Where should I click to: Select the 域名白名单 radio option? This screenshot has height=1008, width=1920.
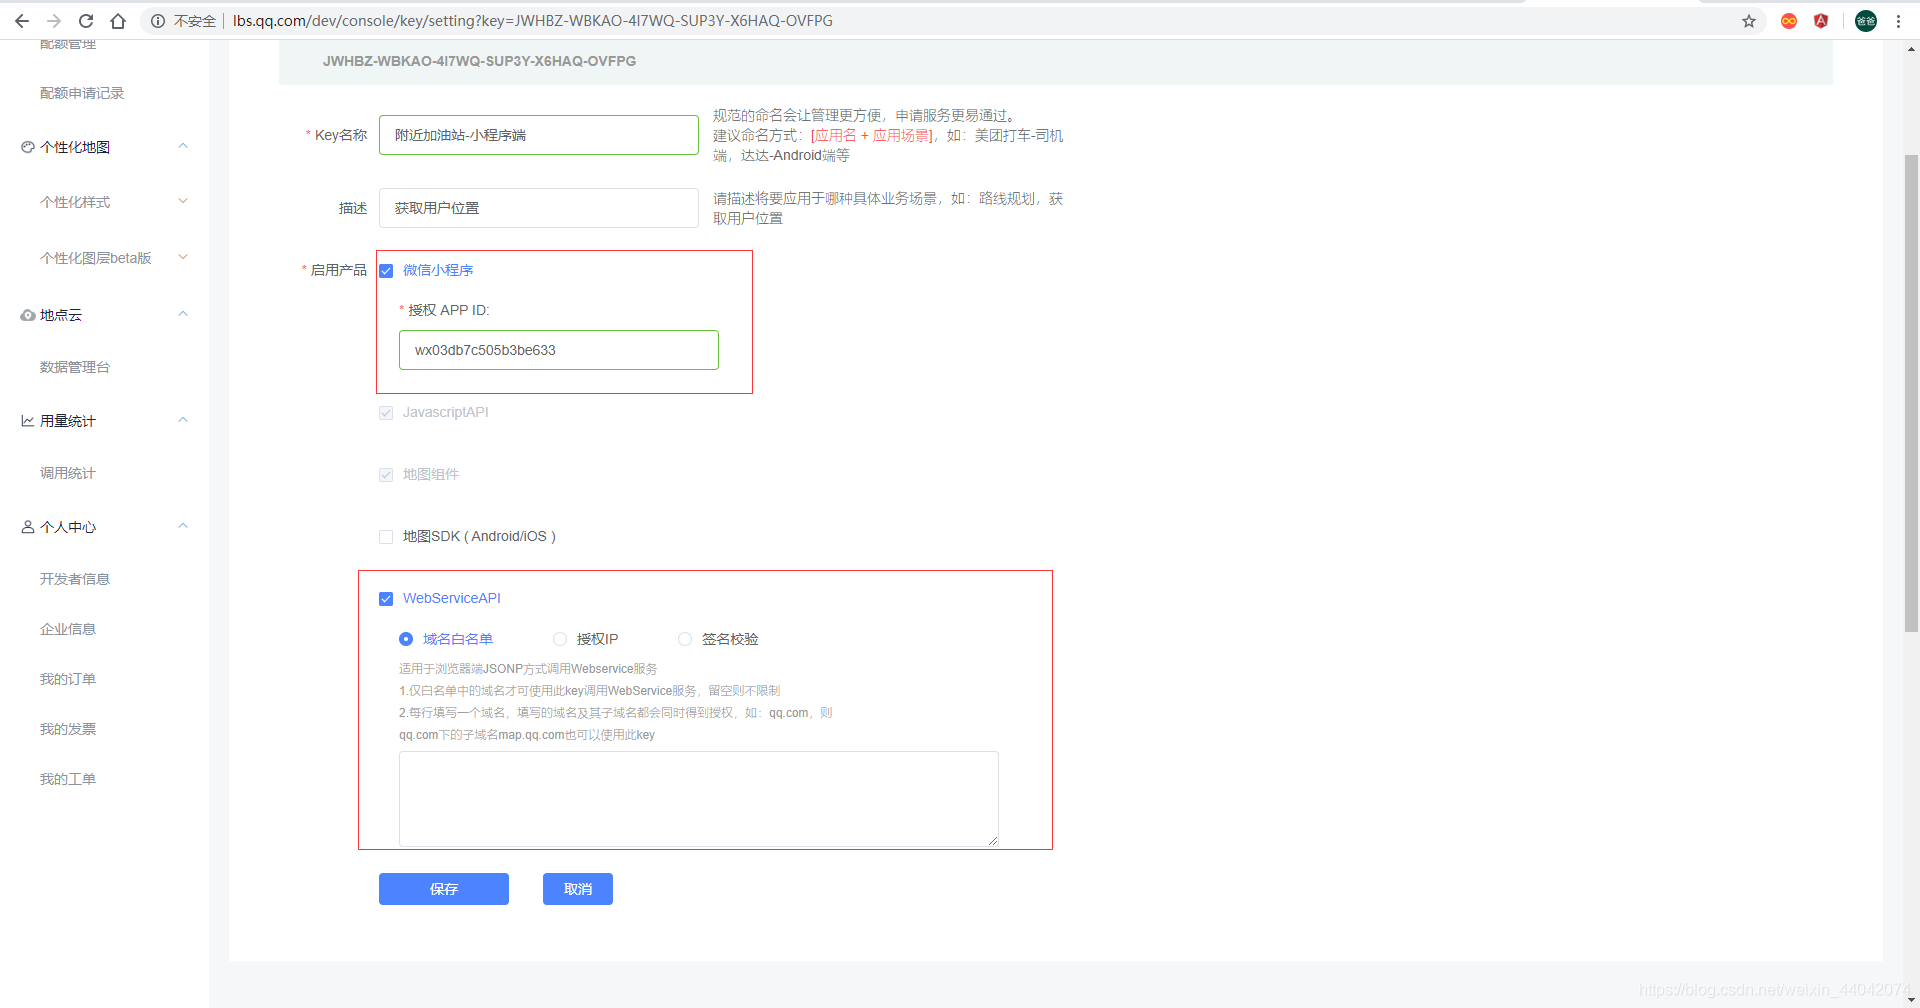(x=406, y=639)
